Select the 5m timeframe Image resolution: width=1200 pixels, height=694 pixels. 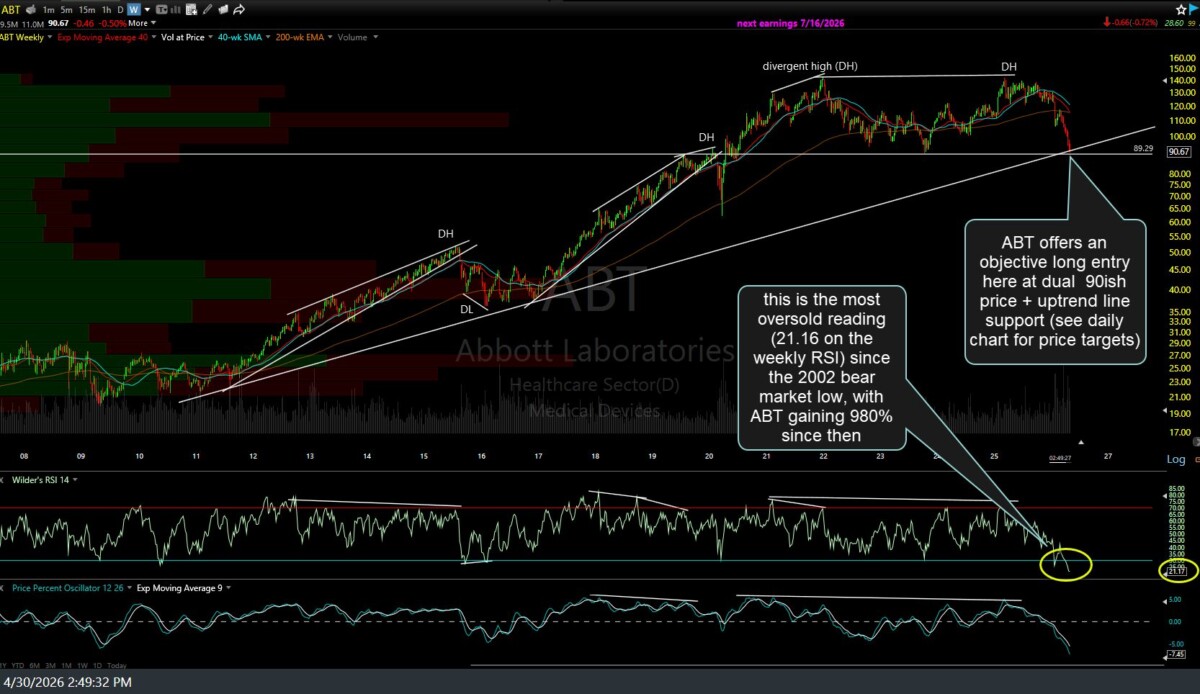[x=66, y=10]
